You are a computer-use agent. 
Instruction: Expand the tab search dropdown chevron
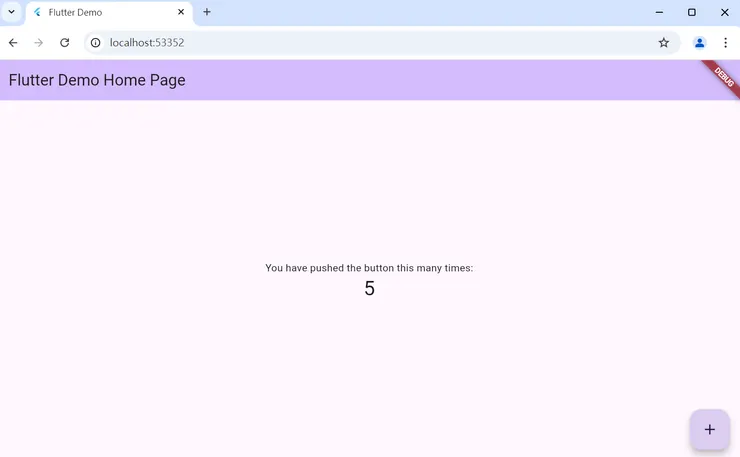coord(11,12)
